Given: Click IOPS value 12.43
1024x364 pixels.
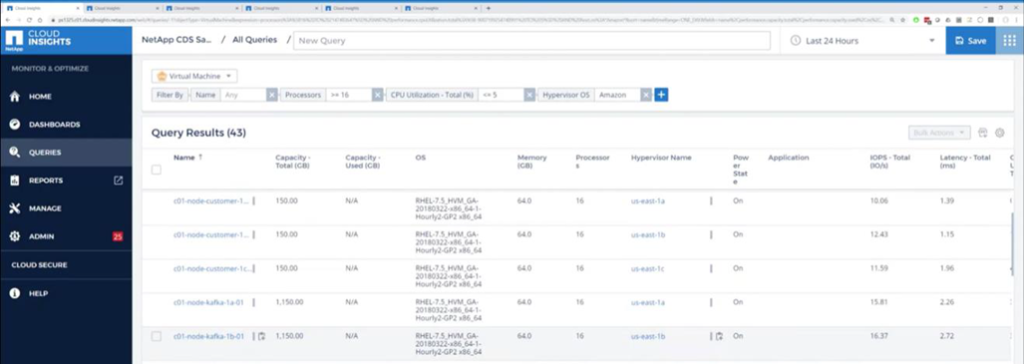Looking at the screenshot, I should point(879,234).
